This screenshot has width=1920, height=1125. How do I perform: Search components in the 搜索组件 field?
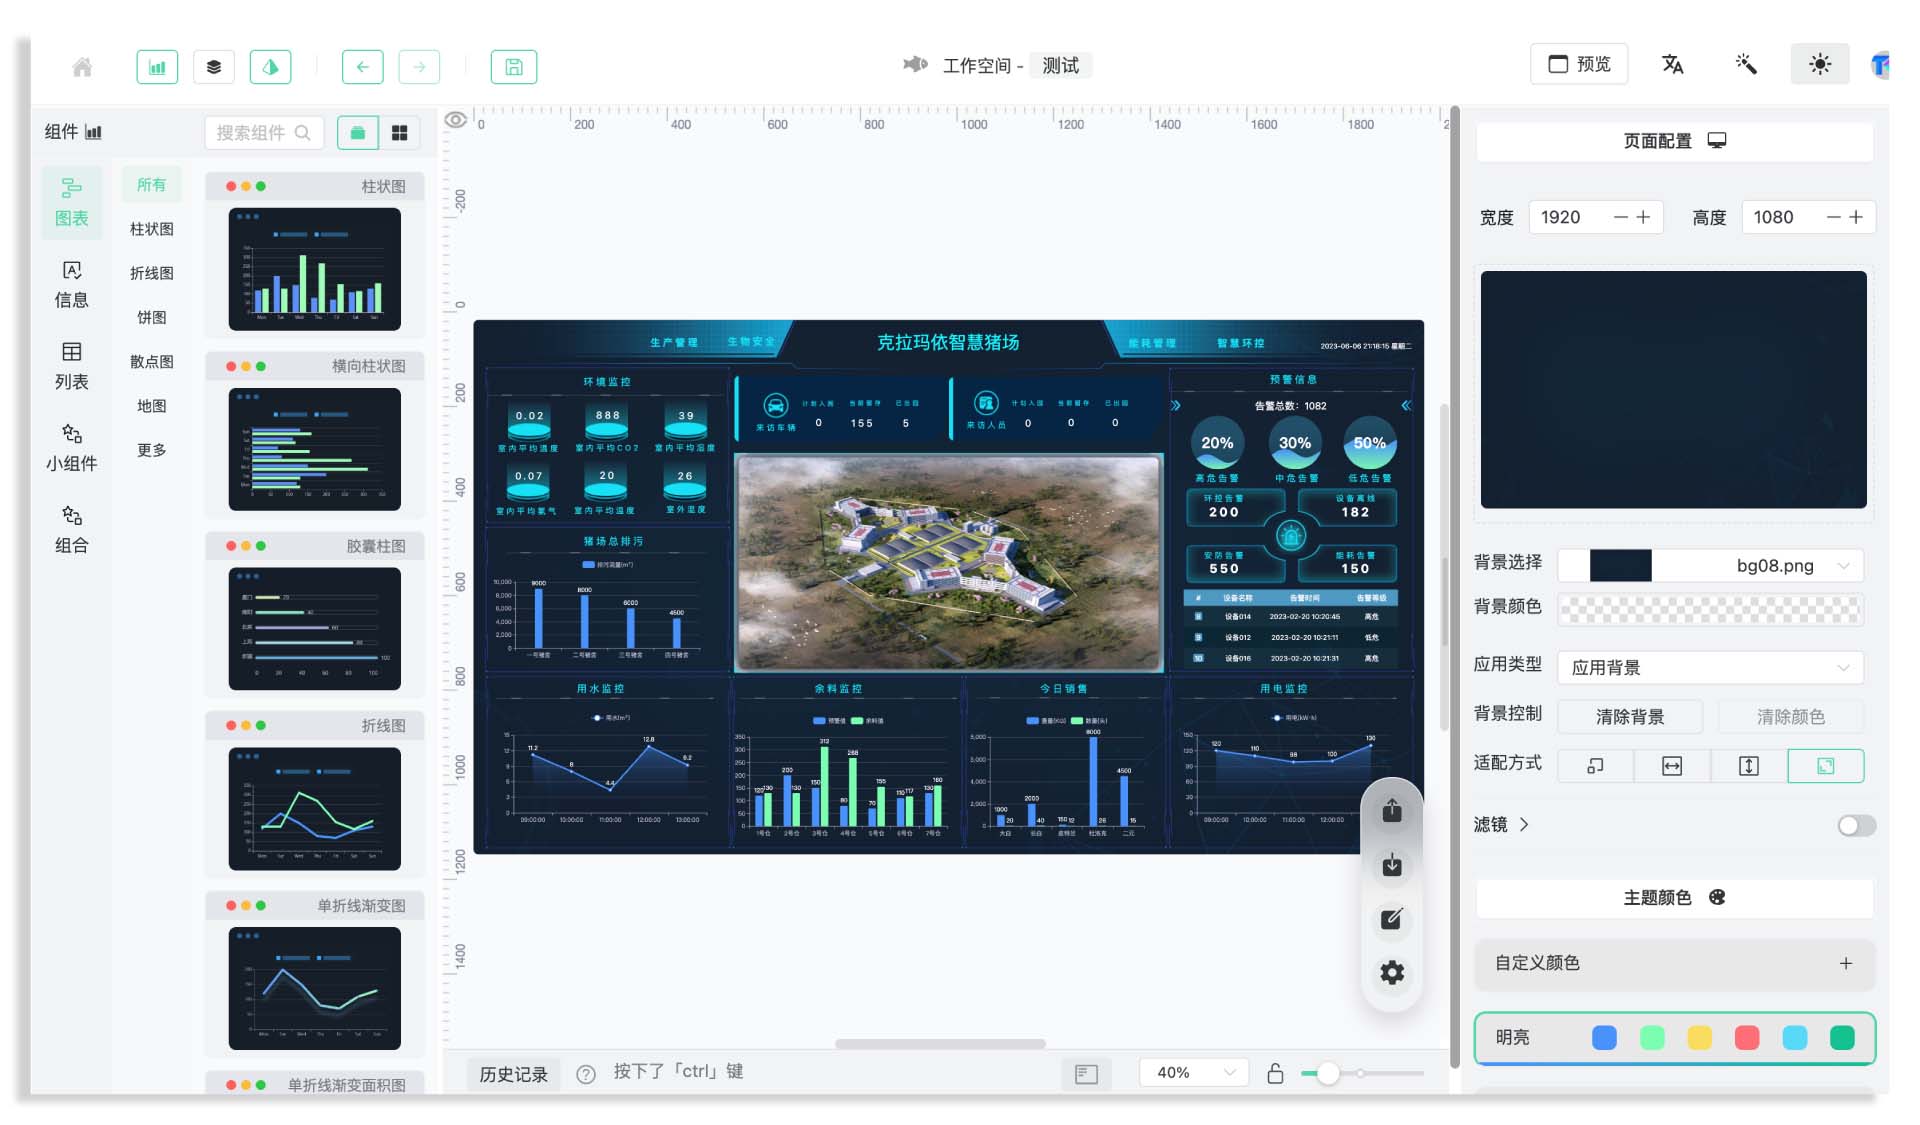pyautogui.click(x=264, y=132)
